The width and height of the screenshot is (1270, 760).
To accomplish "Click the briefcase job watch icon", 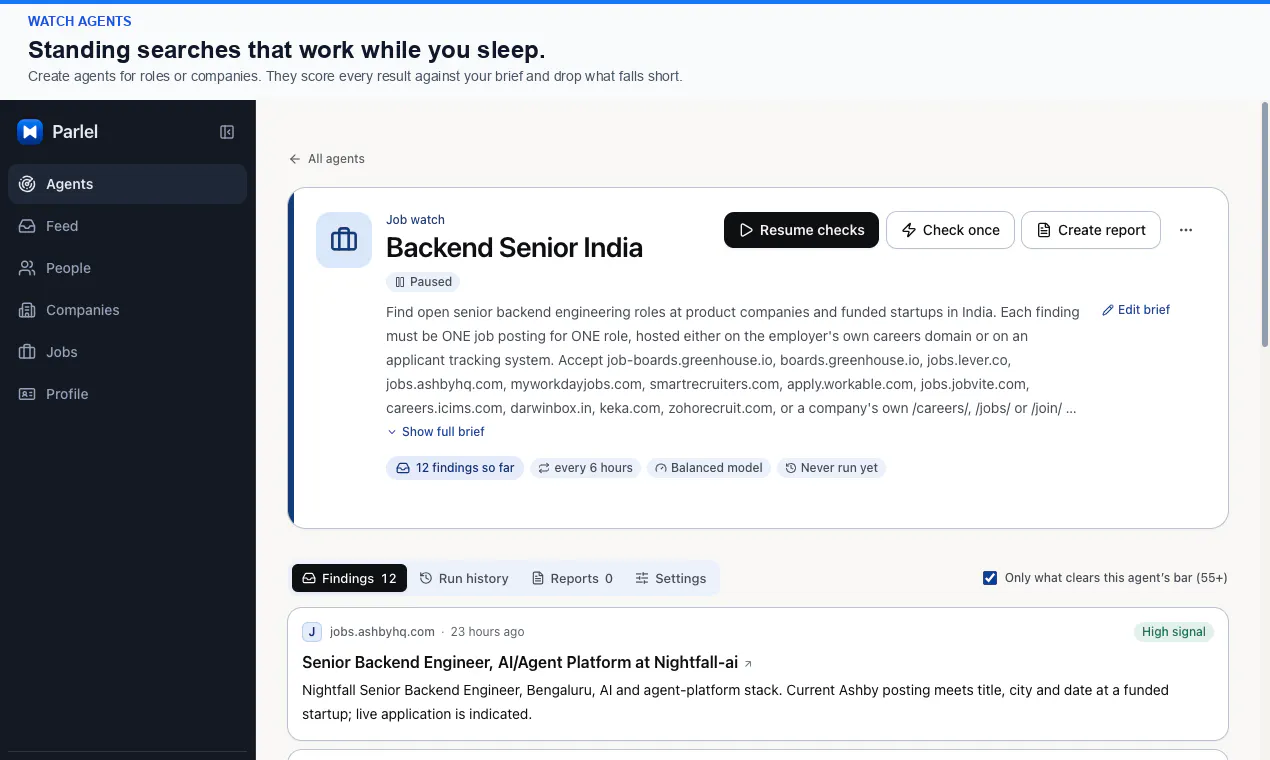I will coord(344,240).
